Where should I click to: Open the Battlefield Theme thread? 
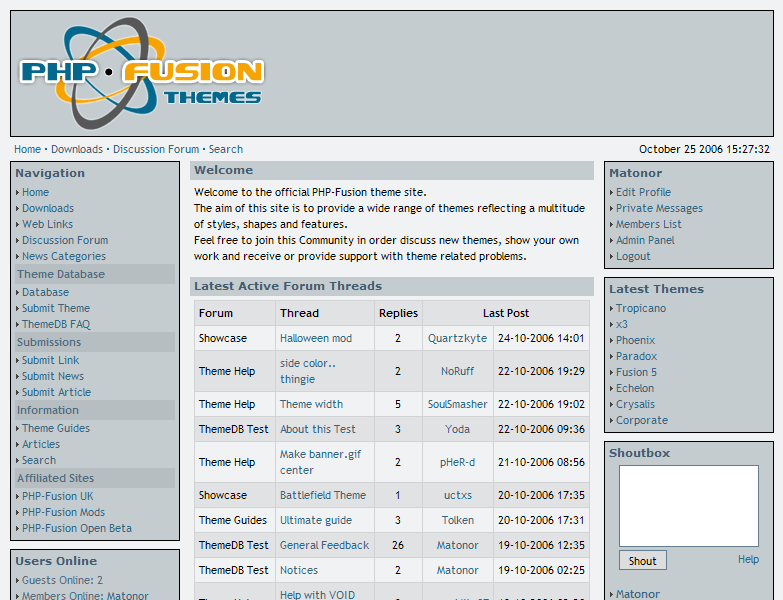pos(323,495)
